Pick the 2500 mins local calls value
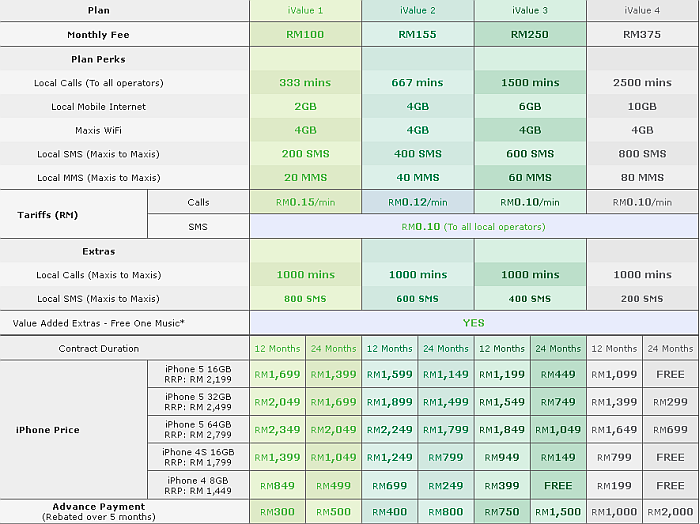 point(642,82)
